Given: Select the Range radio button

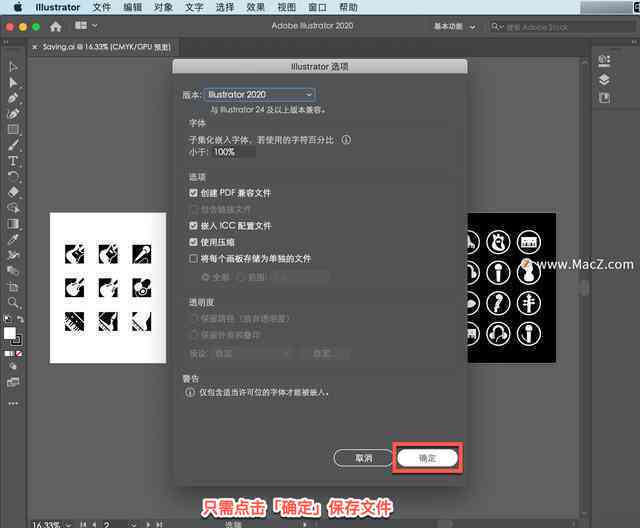Looking at the screenshot, I should [x=241, y=277].
